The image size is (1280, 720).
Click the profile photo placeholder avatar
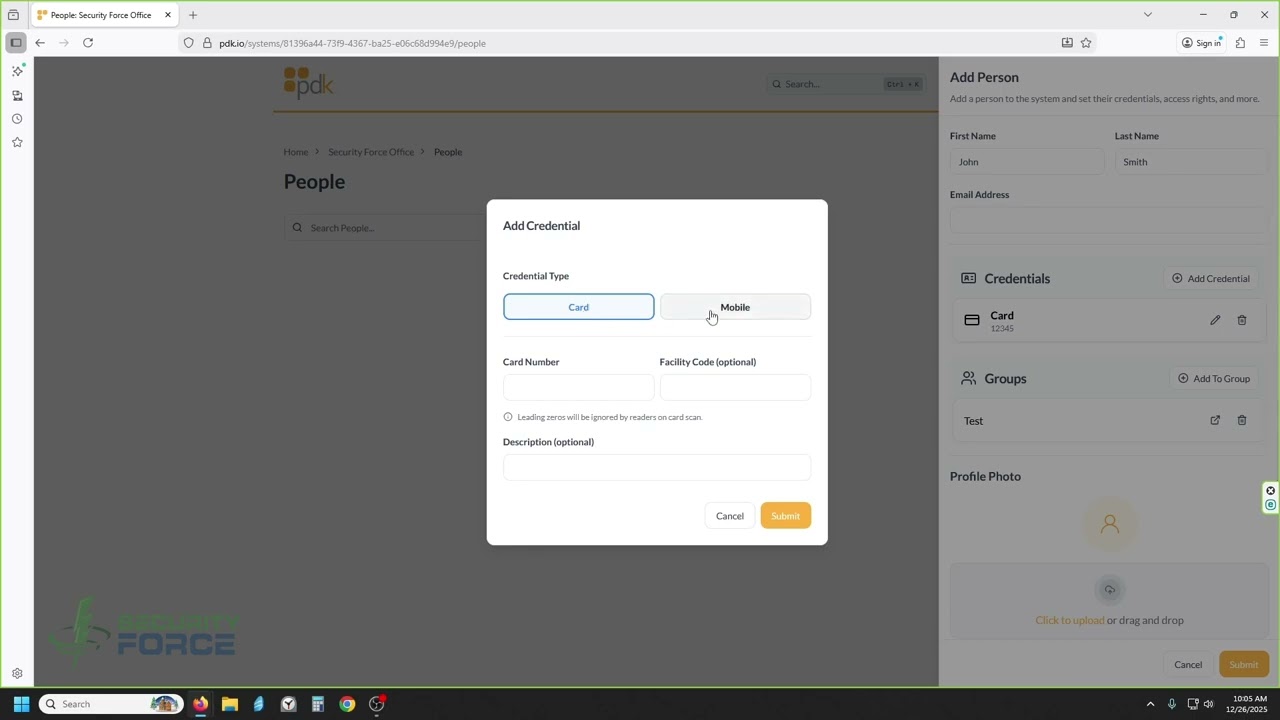(1109, 523)
